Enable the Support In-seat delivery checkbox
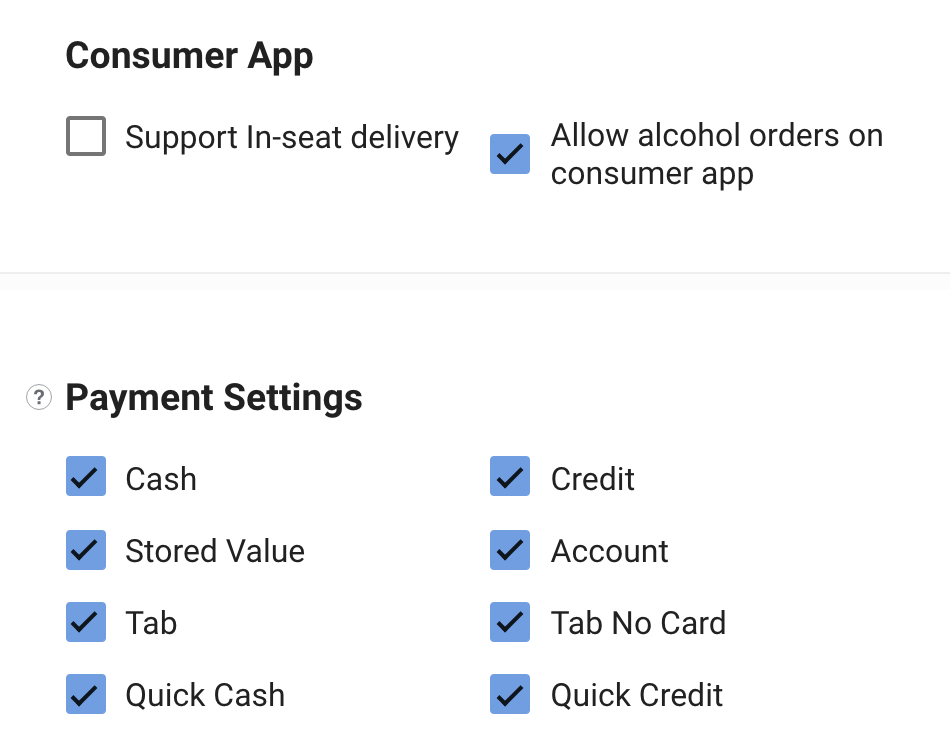This screenshot has width=950, height=732. click(x=86, y=136)
